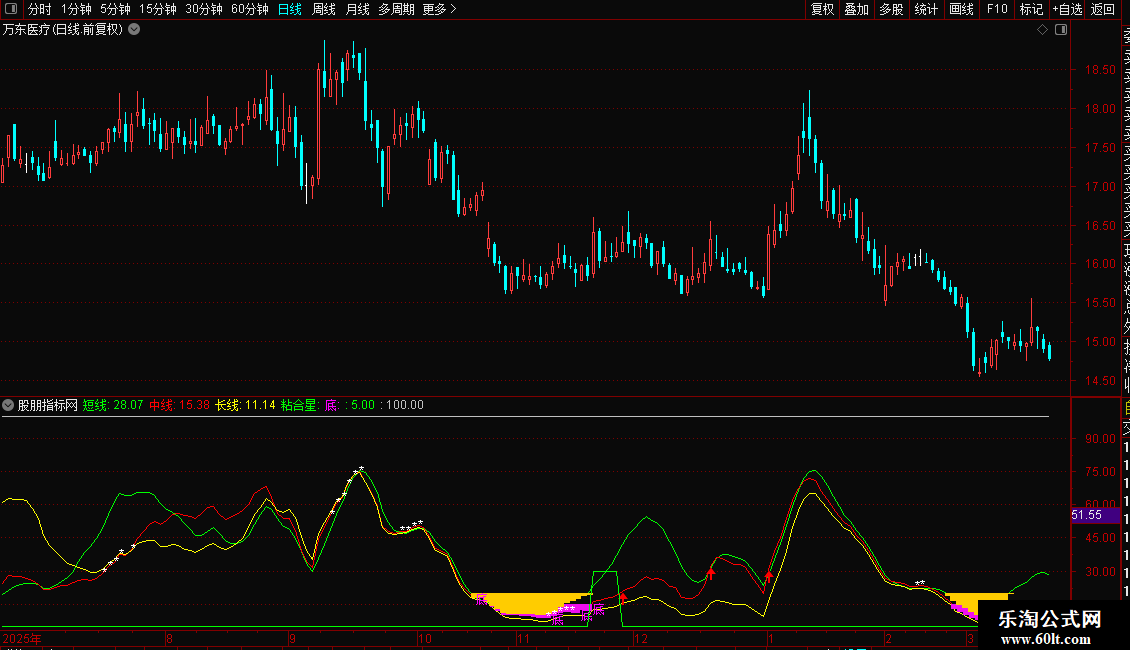Open the 分时 intraday tab
This screenshot has width=1130, height=650.
[x=40, y=9]
